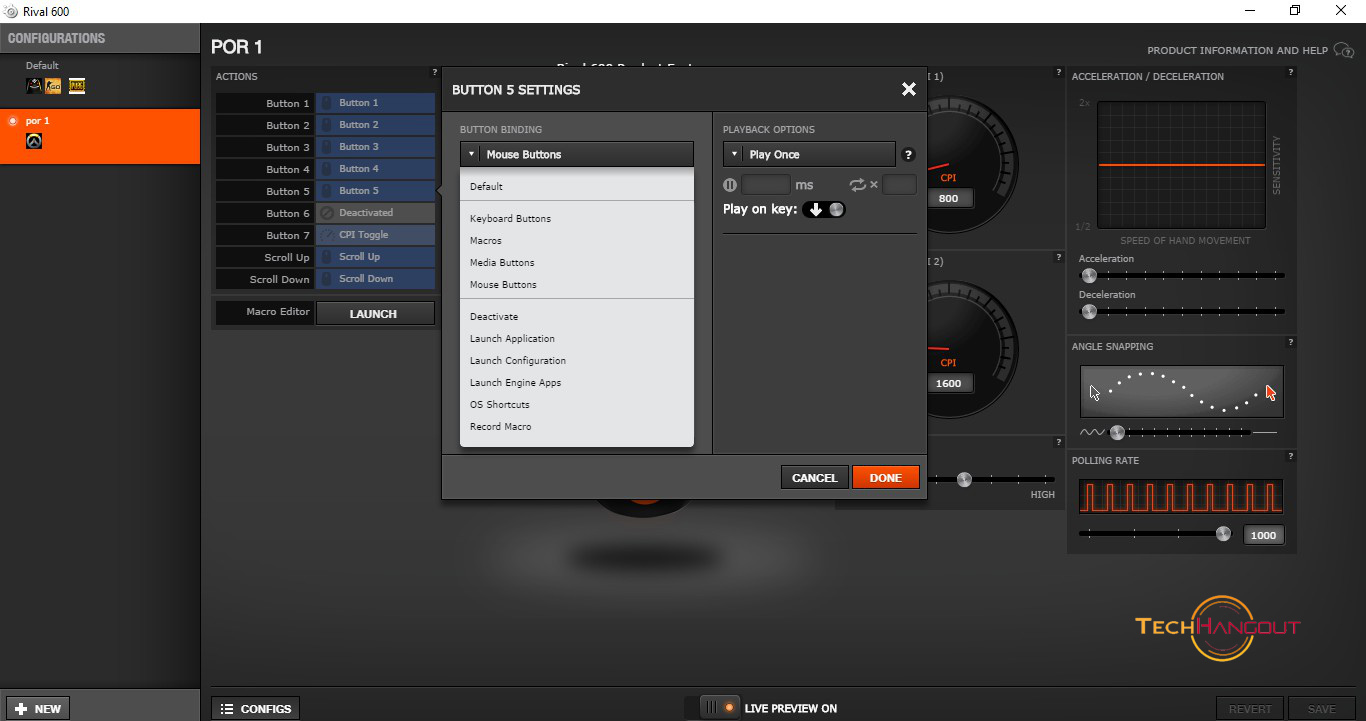Select the por 1 configuration radio dot
This screenshot has height=721, width=1366.
(x=13, y=121)
